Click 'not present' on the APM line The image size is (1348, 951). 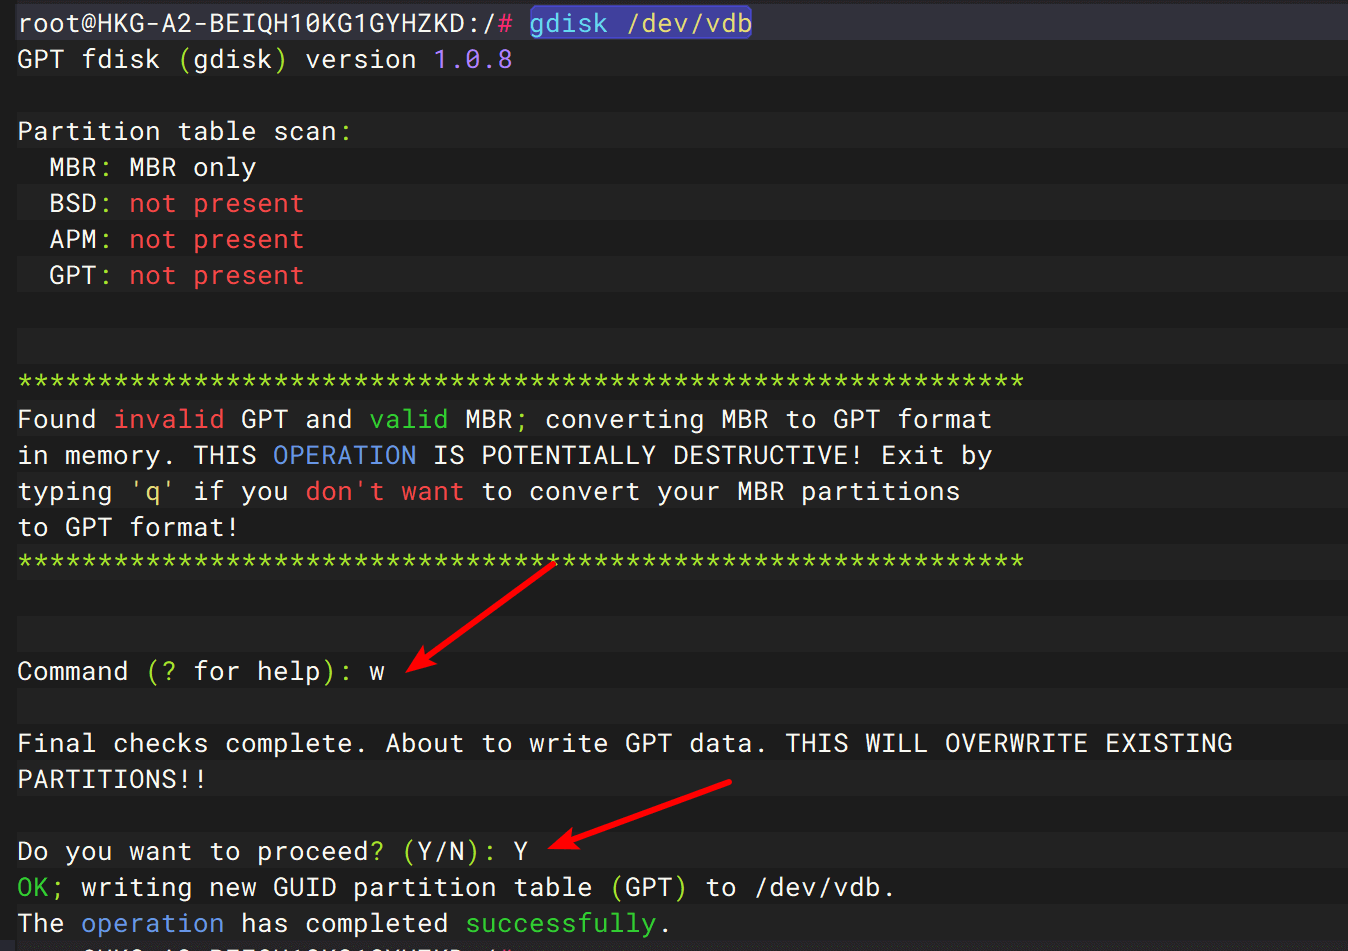[x=216, y=240]
